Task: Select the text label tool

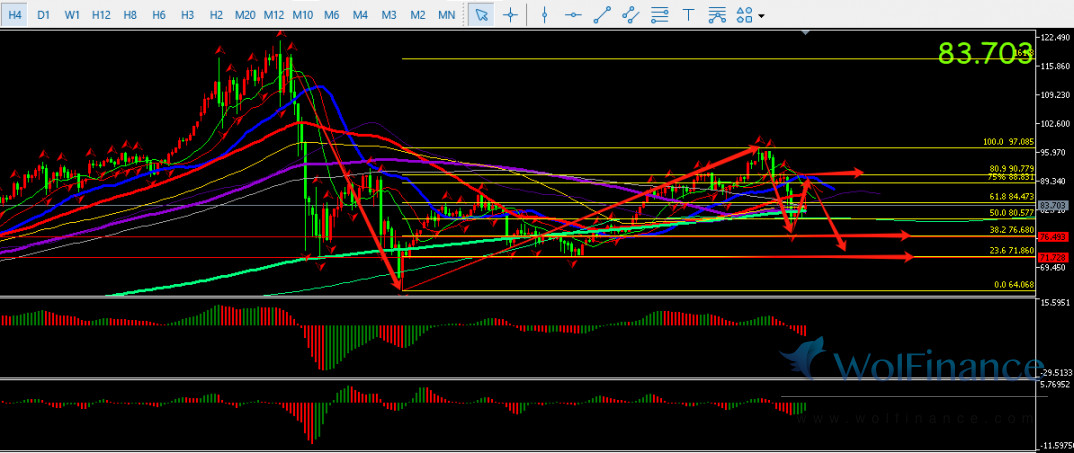Action: click(x=689, y=15)
